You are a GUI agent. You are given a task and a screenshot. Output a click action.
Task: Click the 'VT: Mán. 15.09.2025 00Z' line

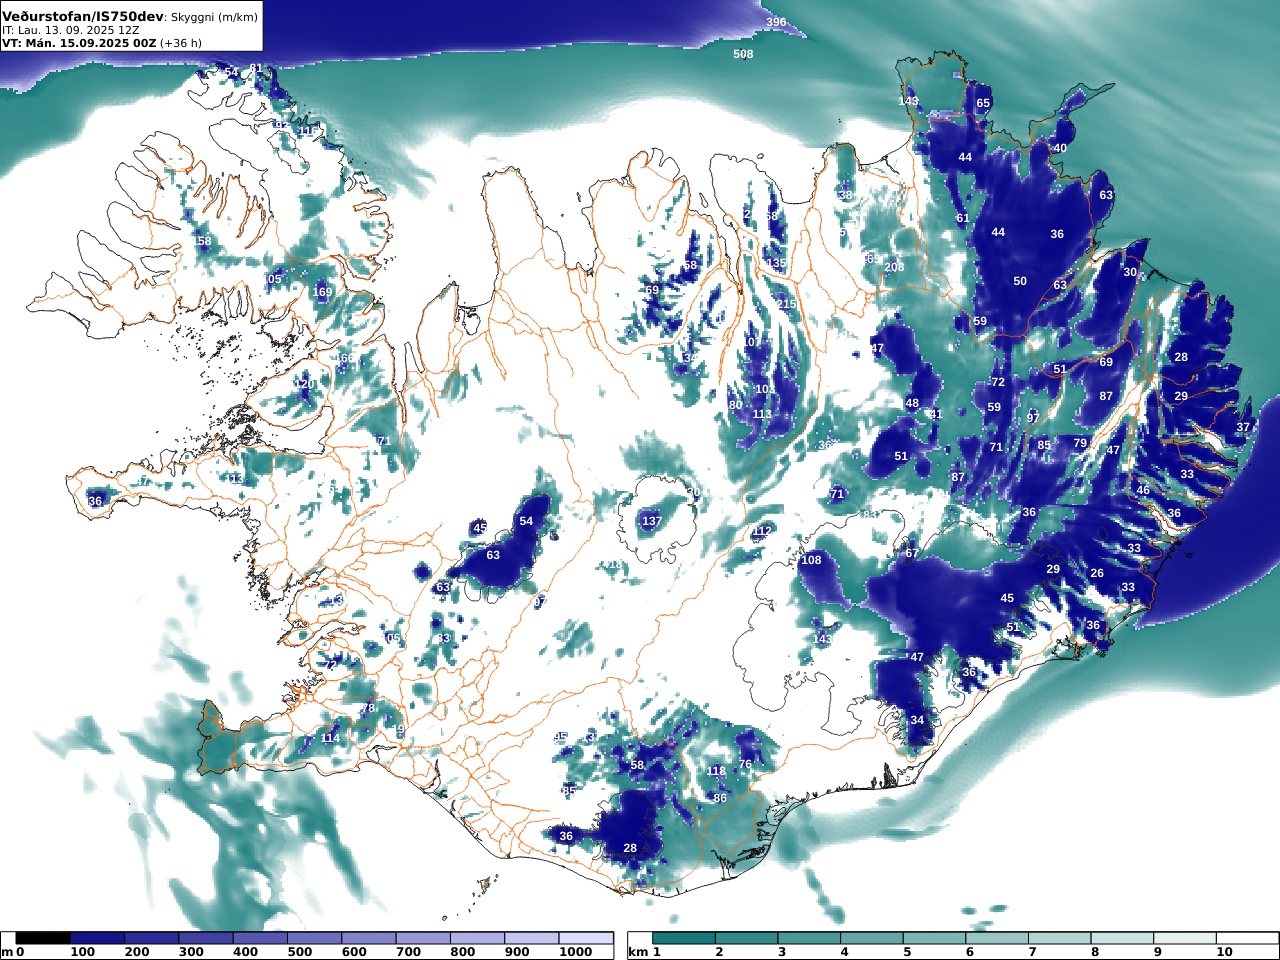click(x=80, y=43)
